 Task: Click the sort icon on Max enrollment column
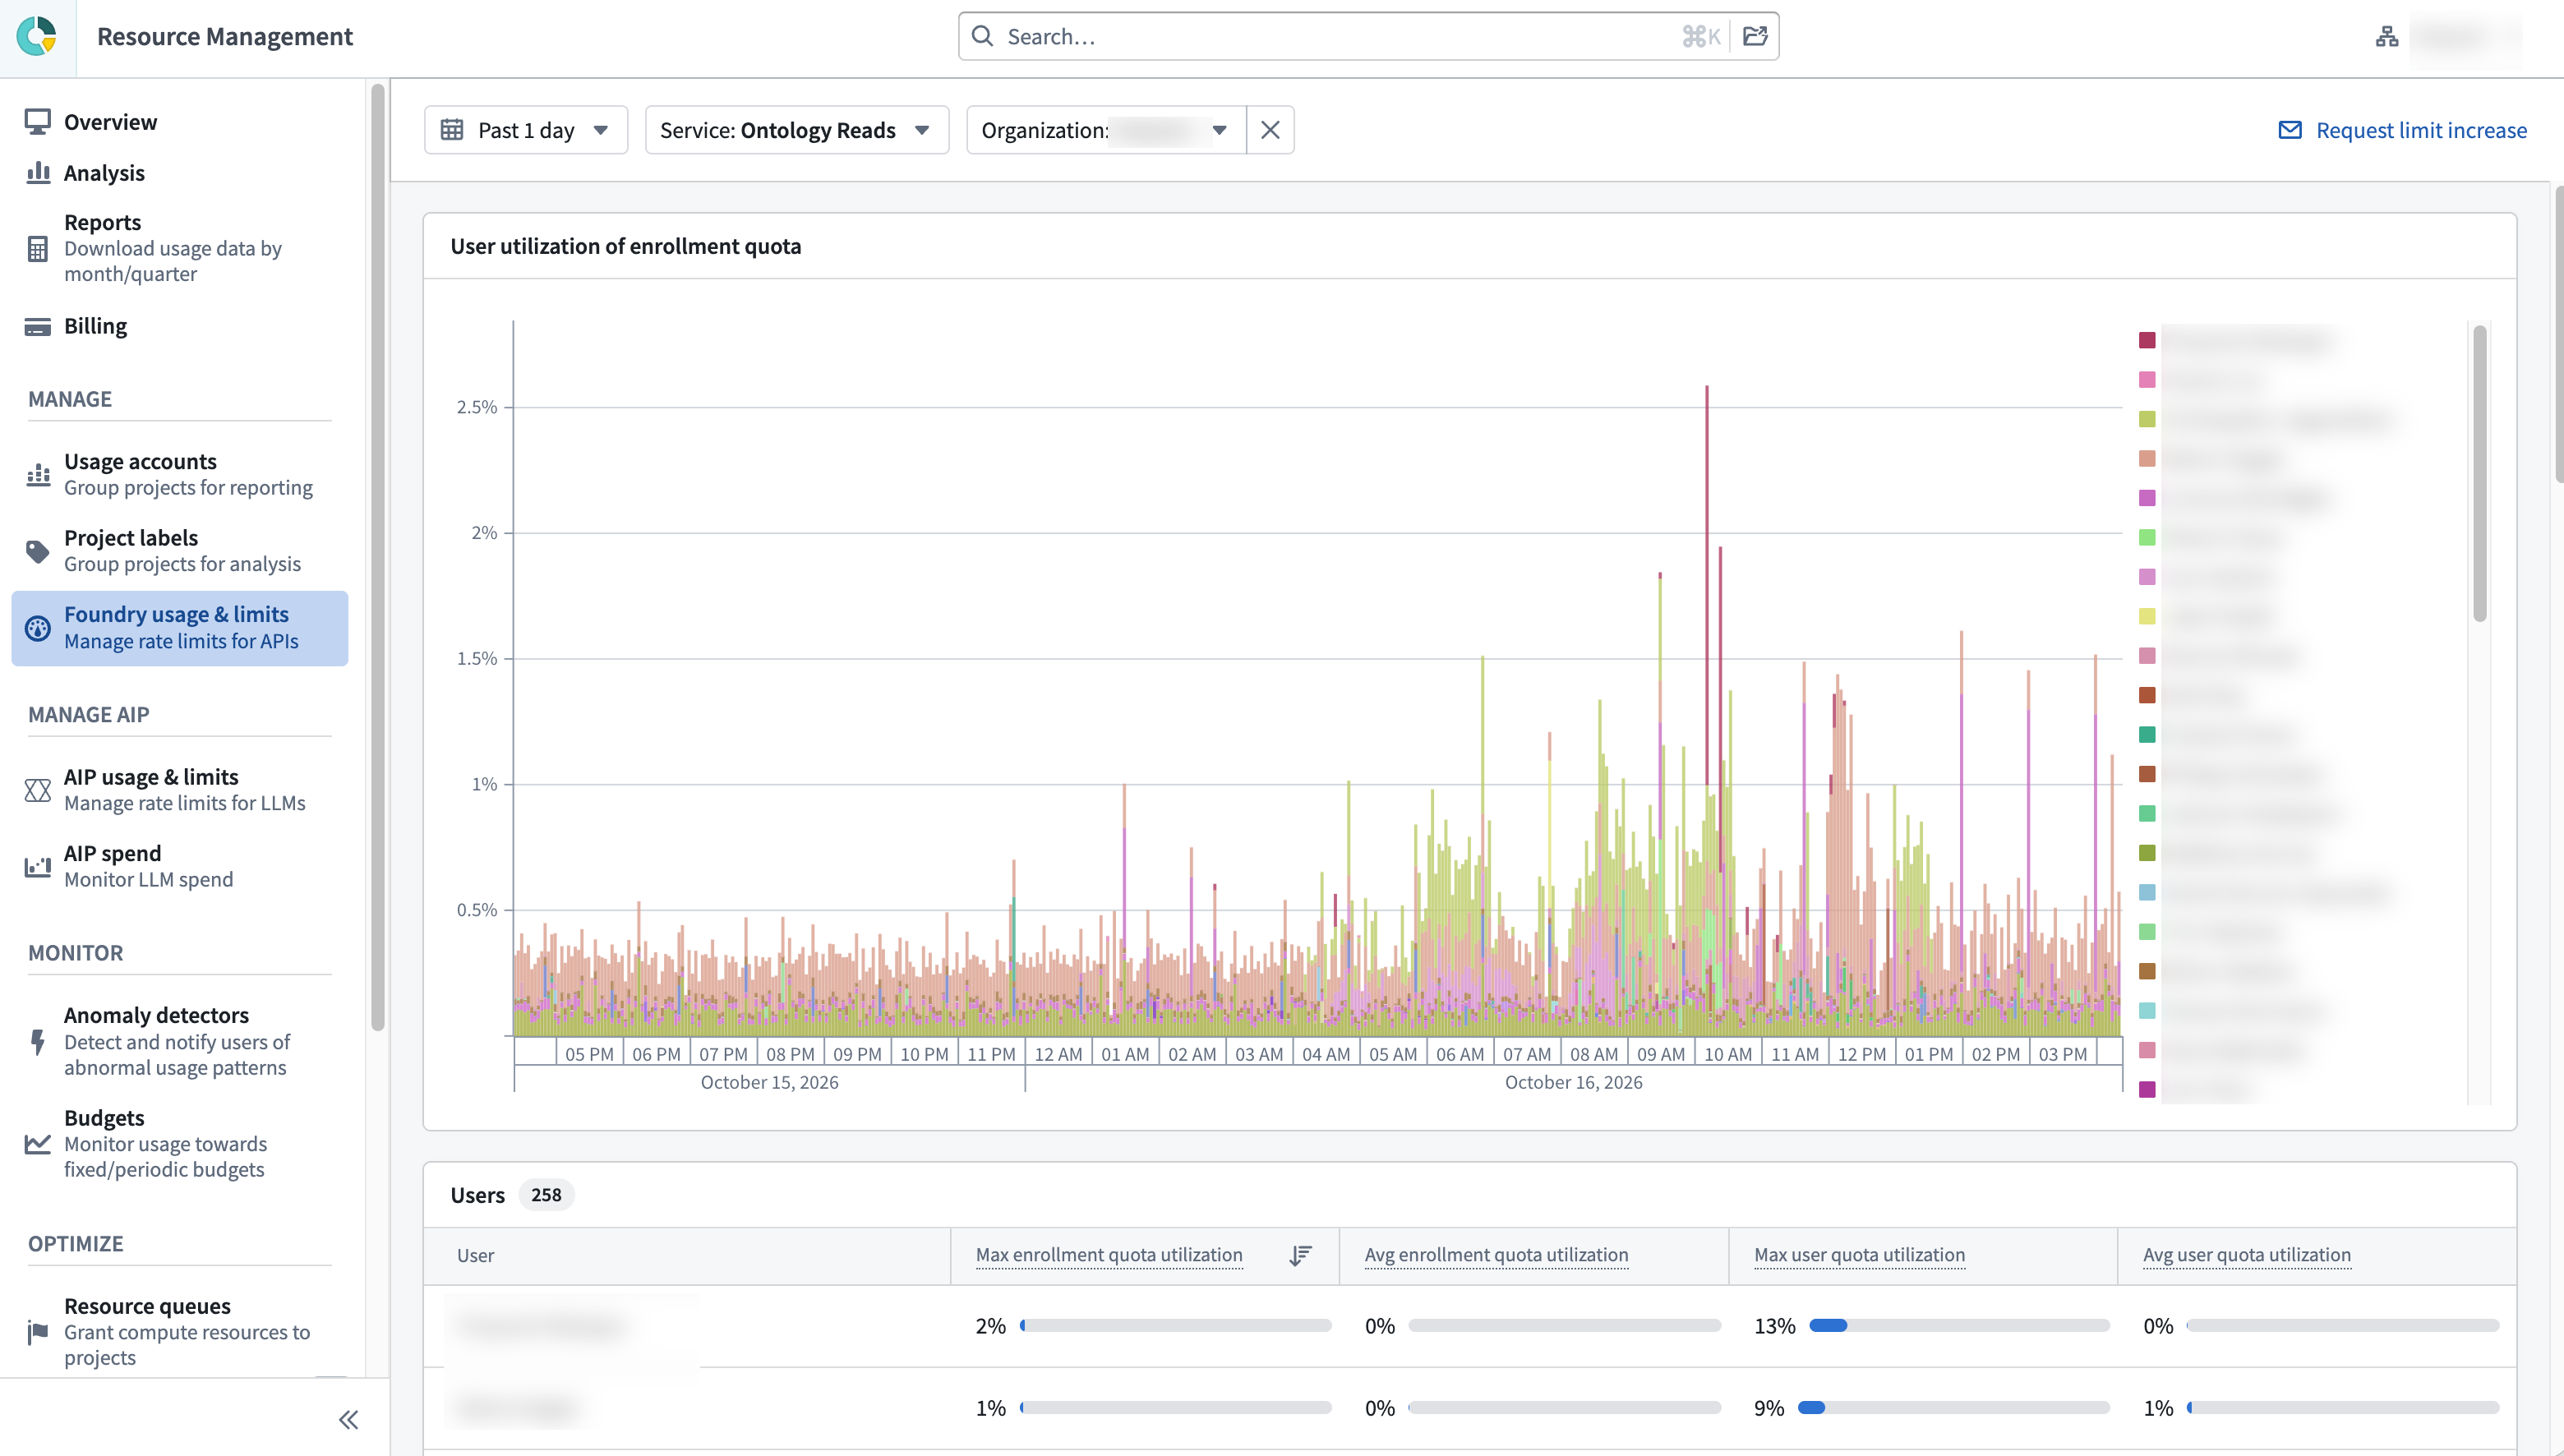1300,1255
